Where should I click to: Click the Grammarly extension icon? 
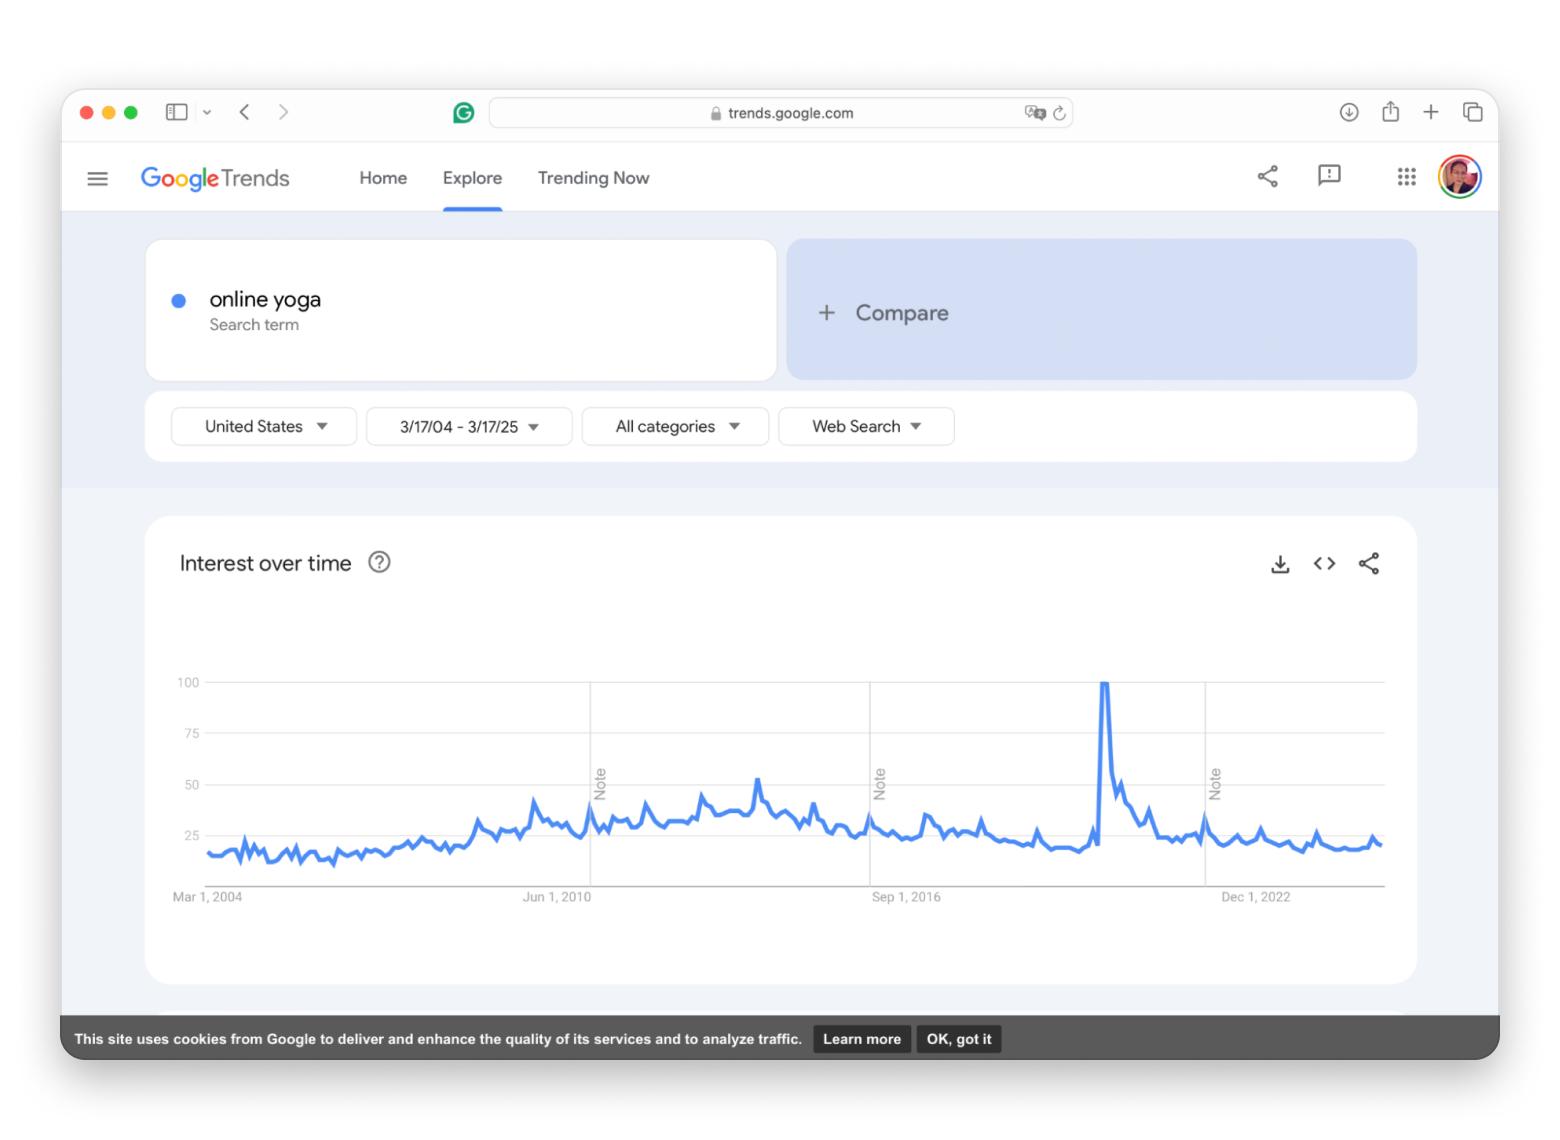click(463, 113)
